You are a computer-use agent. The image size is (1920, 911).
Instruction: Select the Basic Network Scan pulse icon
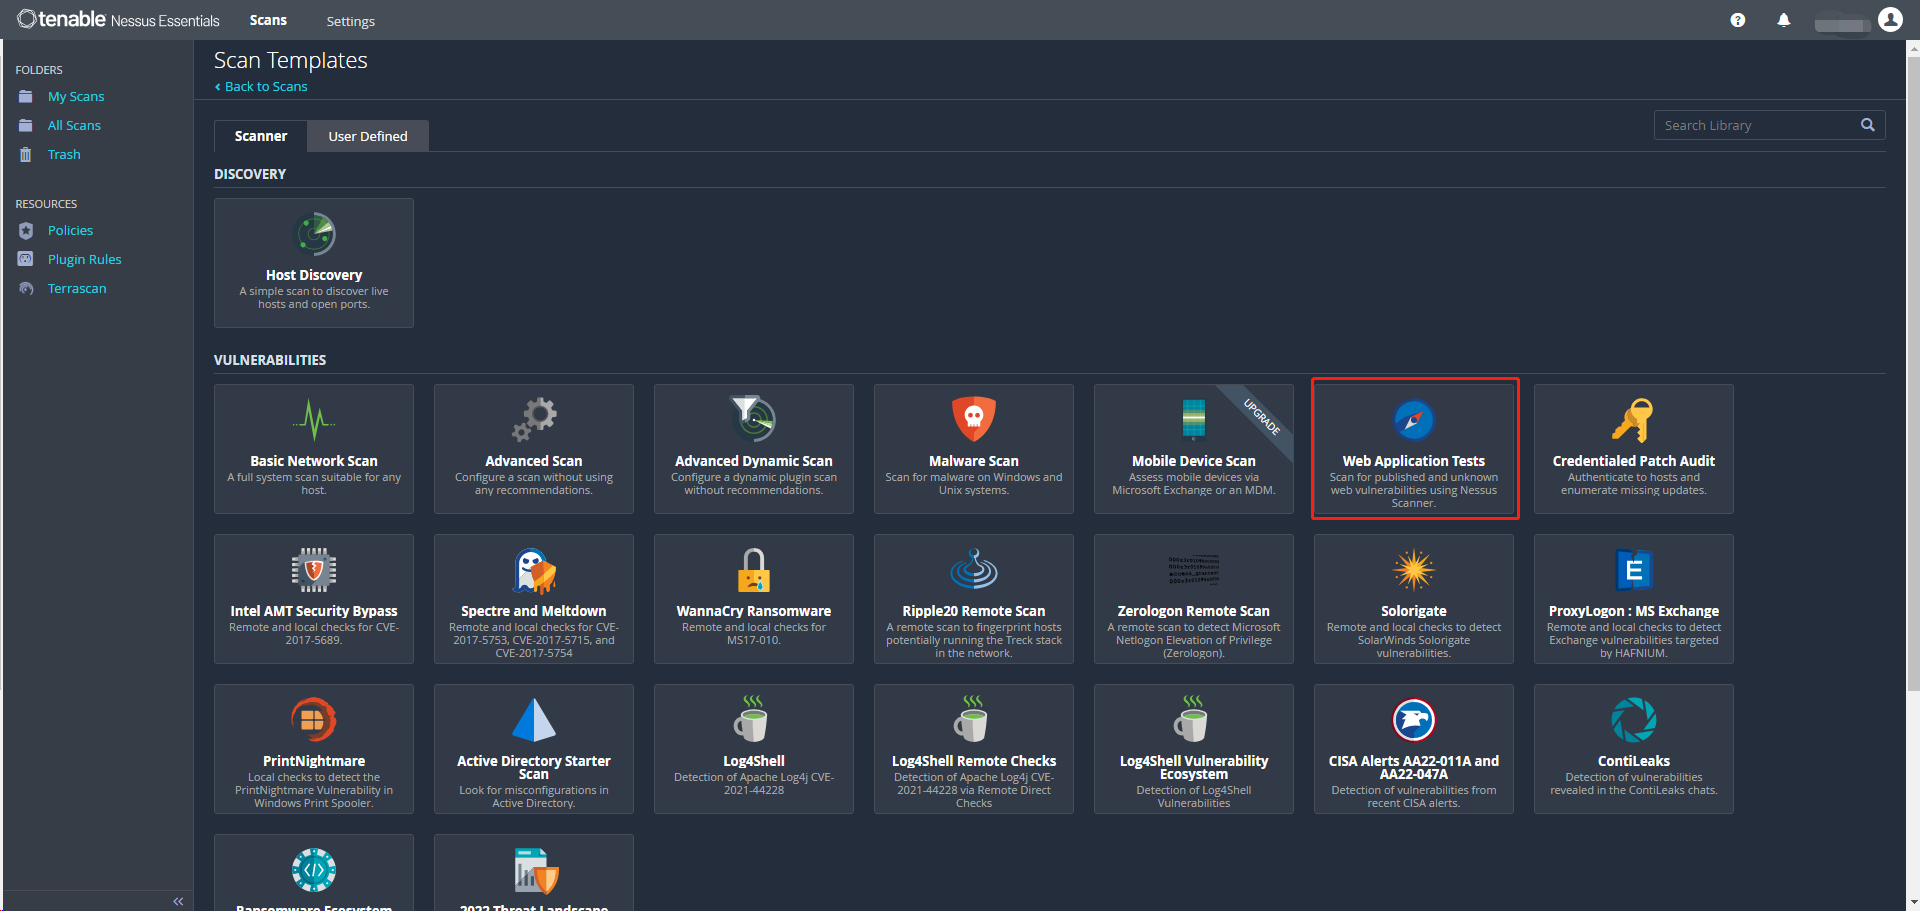(314, 420)
